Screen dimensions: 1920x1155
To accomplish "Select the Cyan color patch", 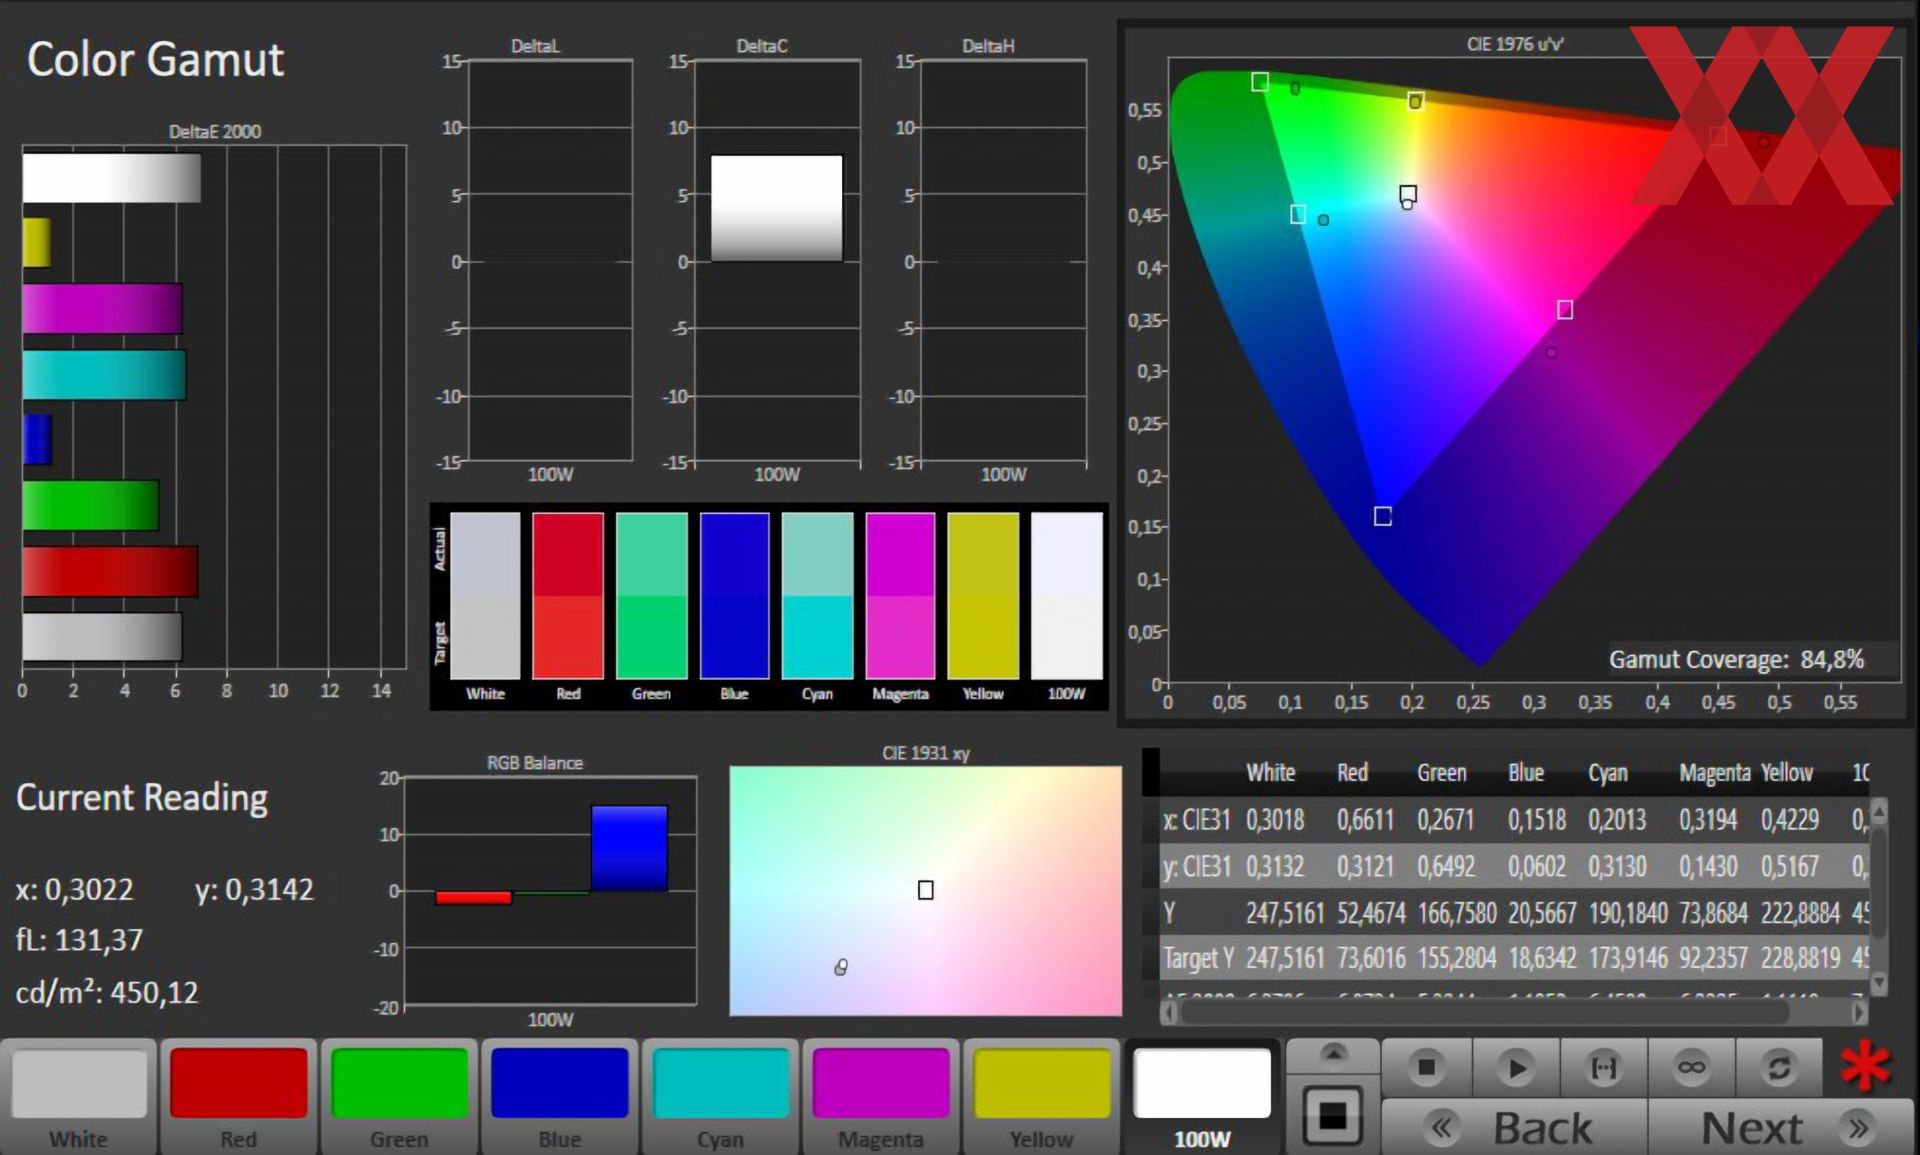I will pos(720,1097).
